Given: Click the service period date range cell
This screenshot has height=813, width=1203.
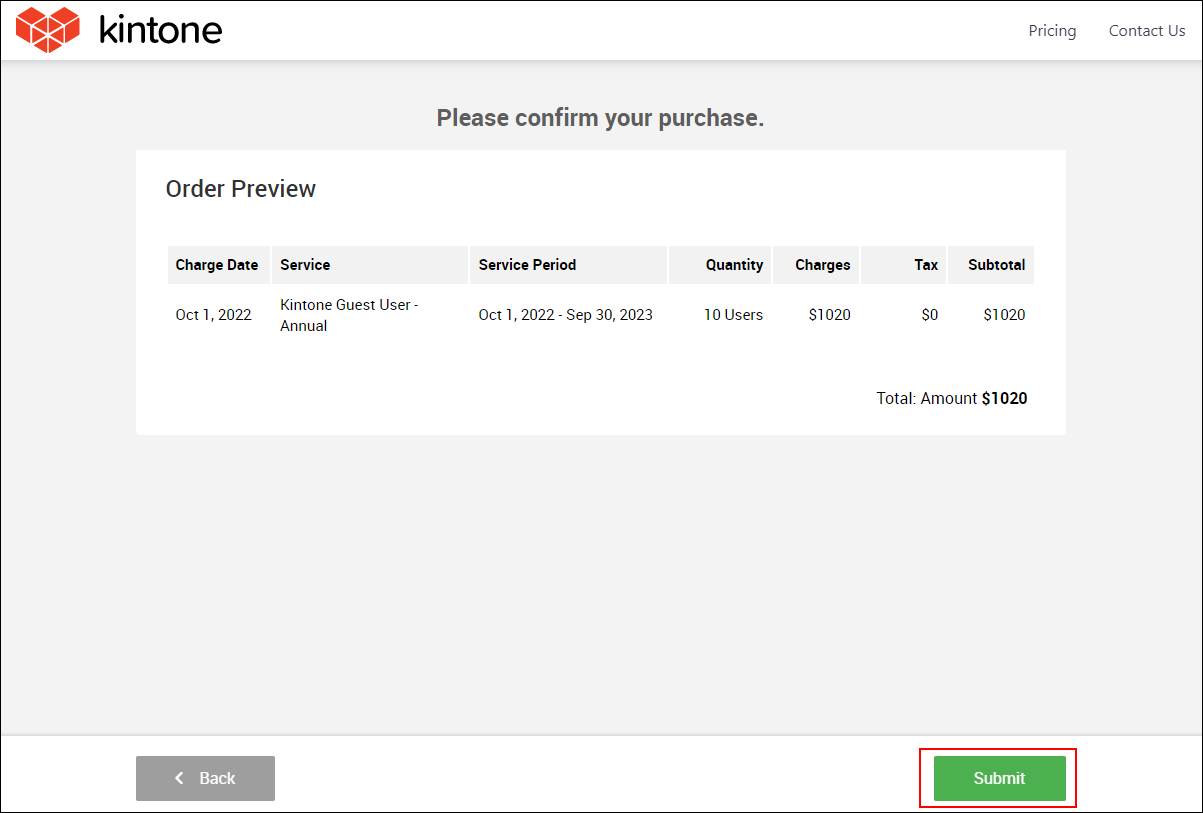Looking at the screenshot, I should pos(565,315).
